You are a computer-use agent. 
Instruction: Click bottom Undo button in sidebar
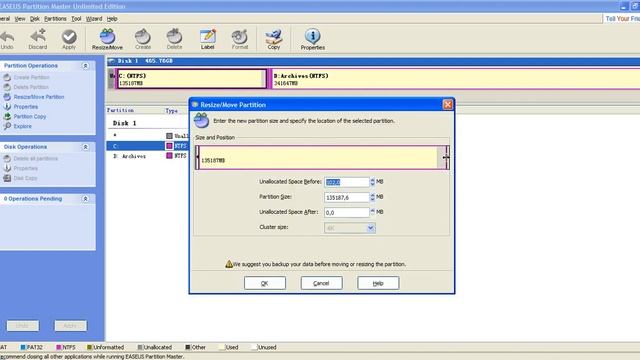pos(23,326)
